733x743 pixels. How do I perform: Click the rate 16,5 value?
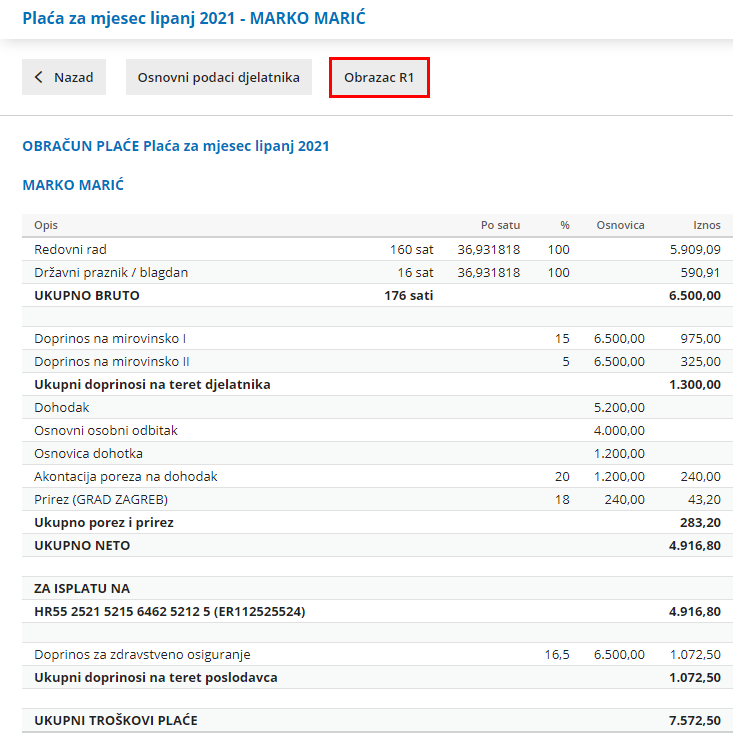(x=557, y=654)
